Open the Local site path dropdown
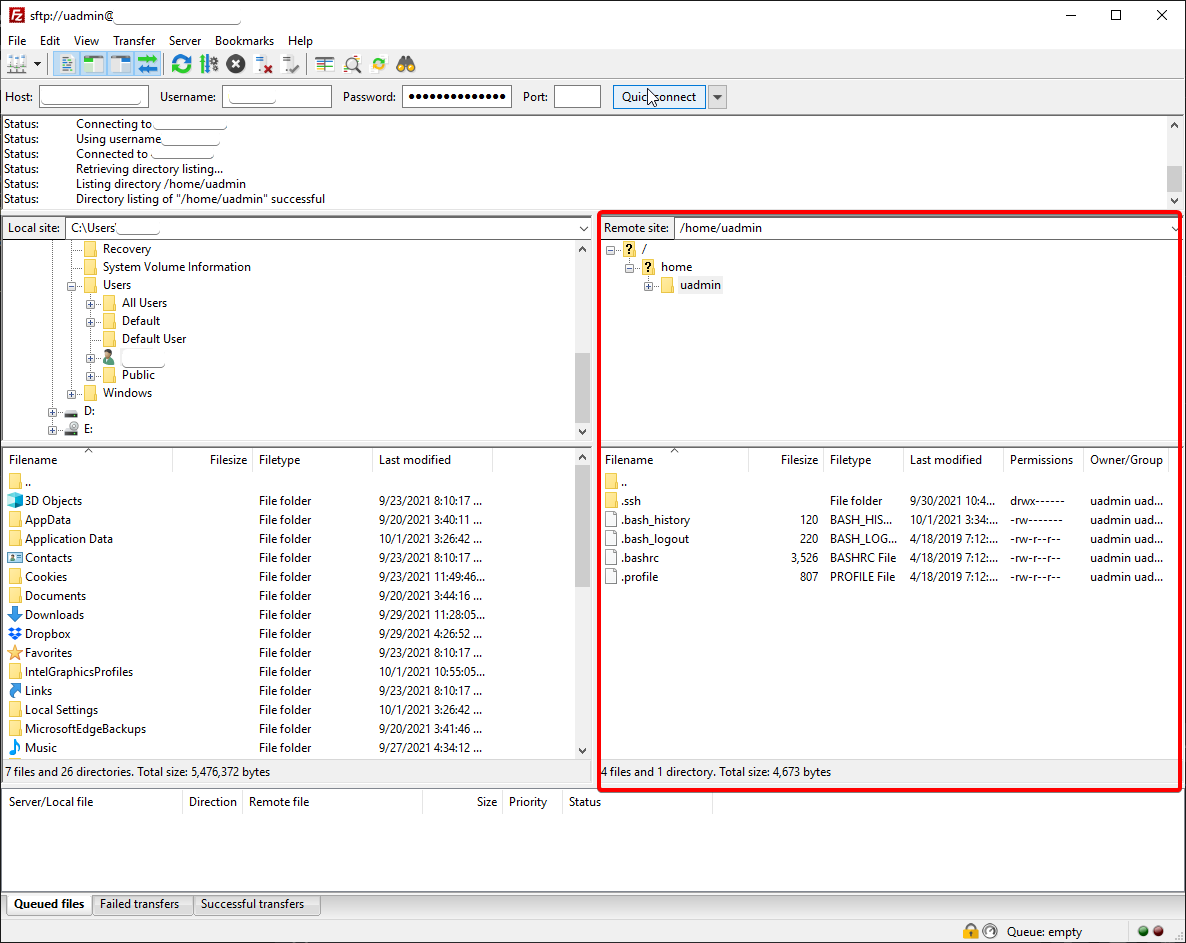This screenshot has width=1186, height=943. click(x=583, y=228)
